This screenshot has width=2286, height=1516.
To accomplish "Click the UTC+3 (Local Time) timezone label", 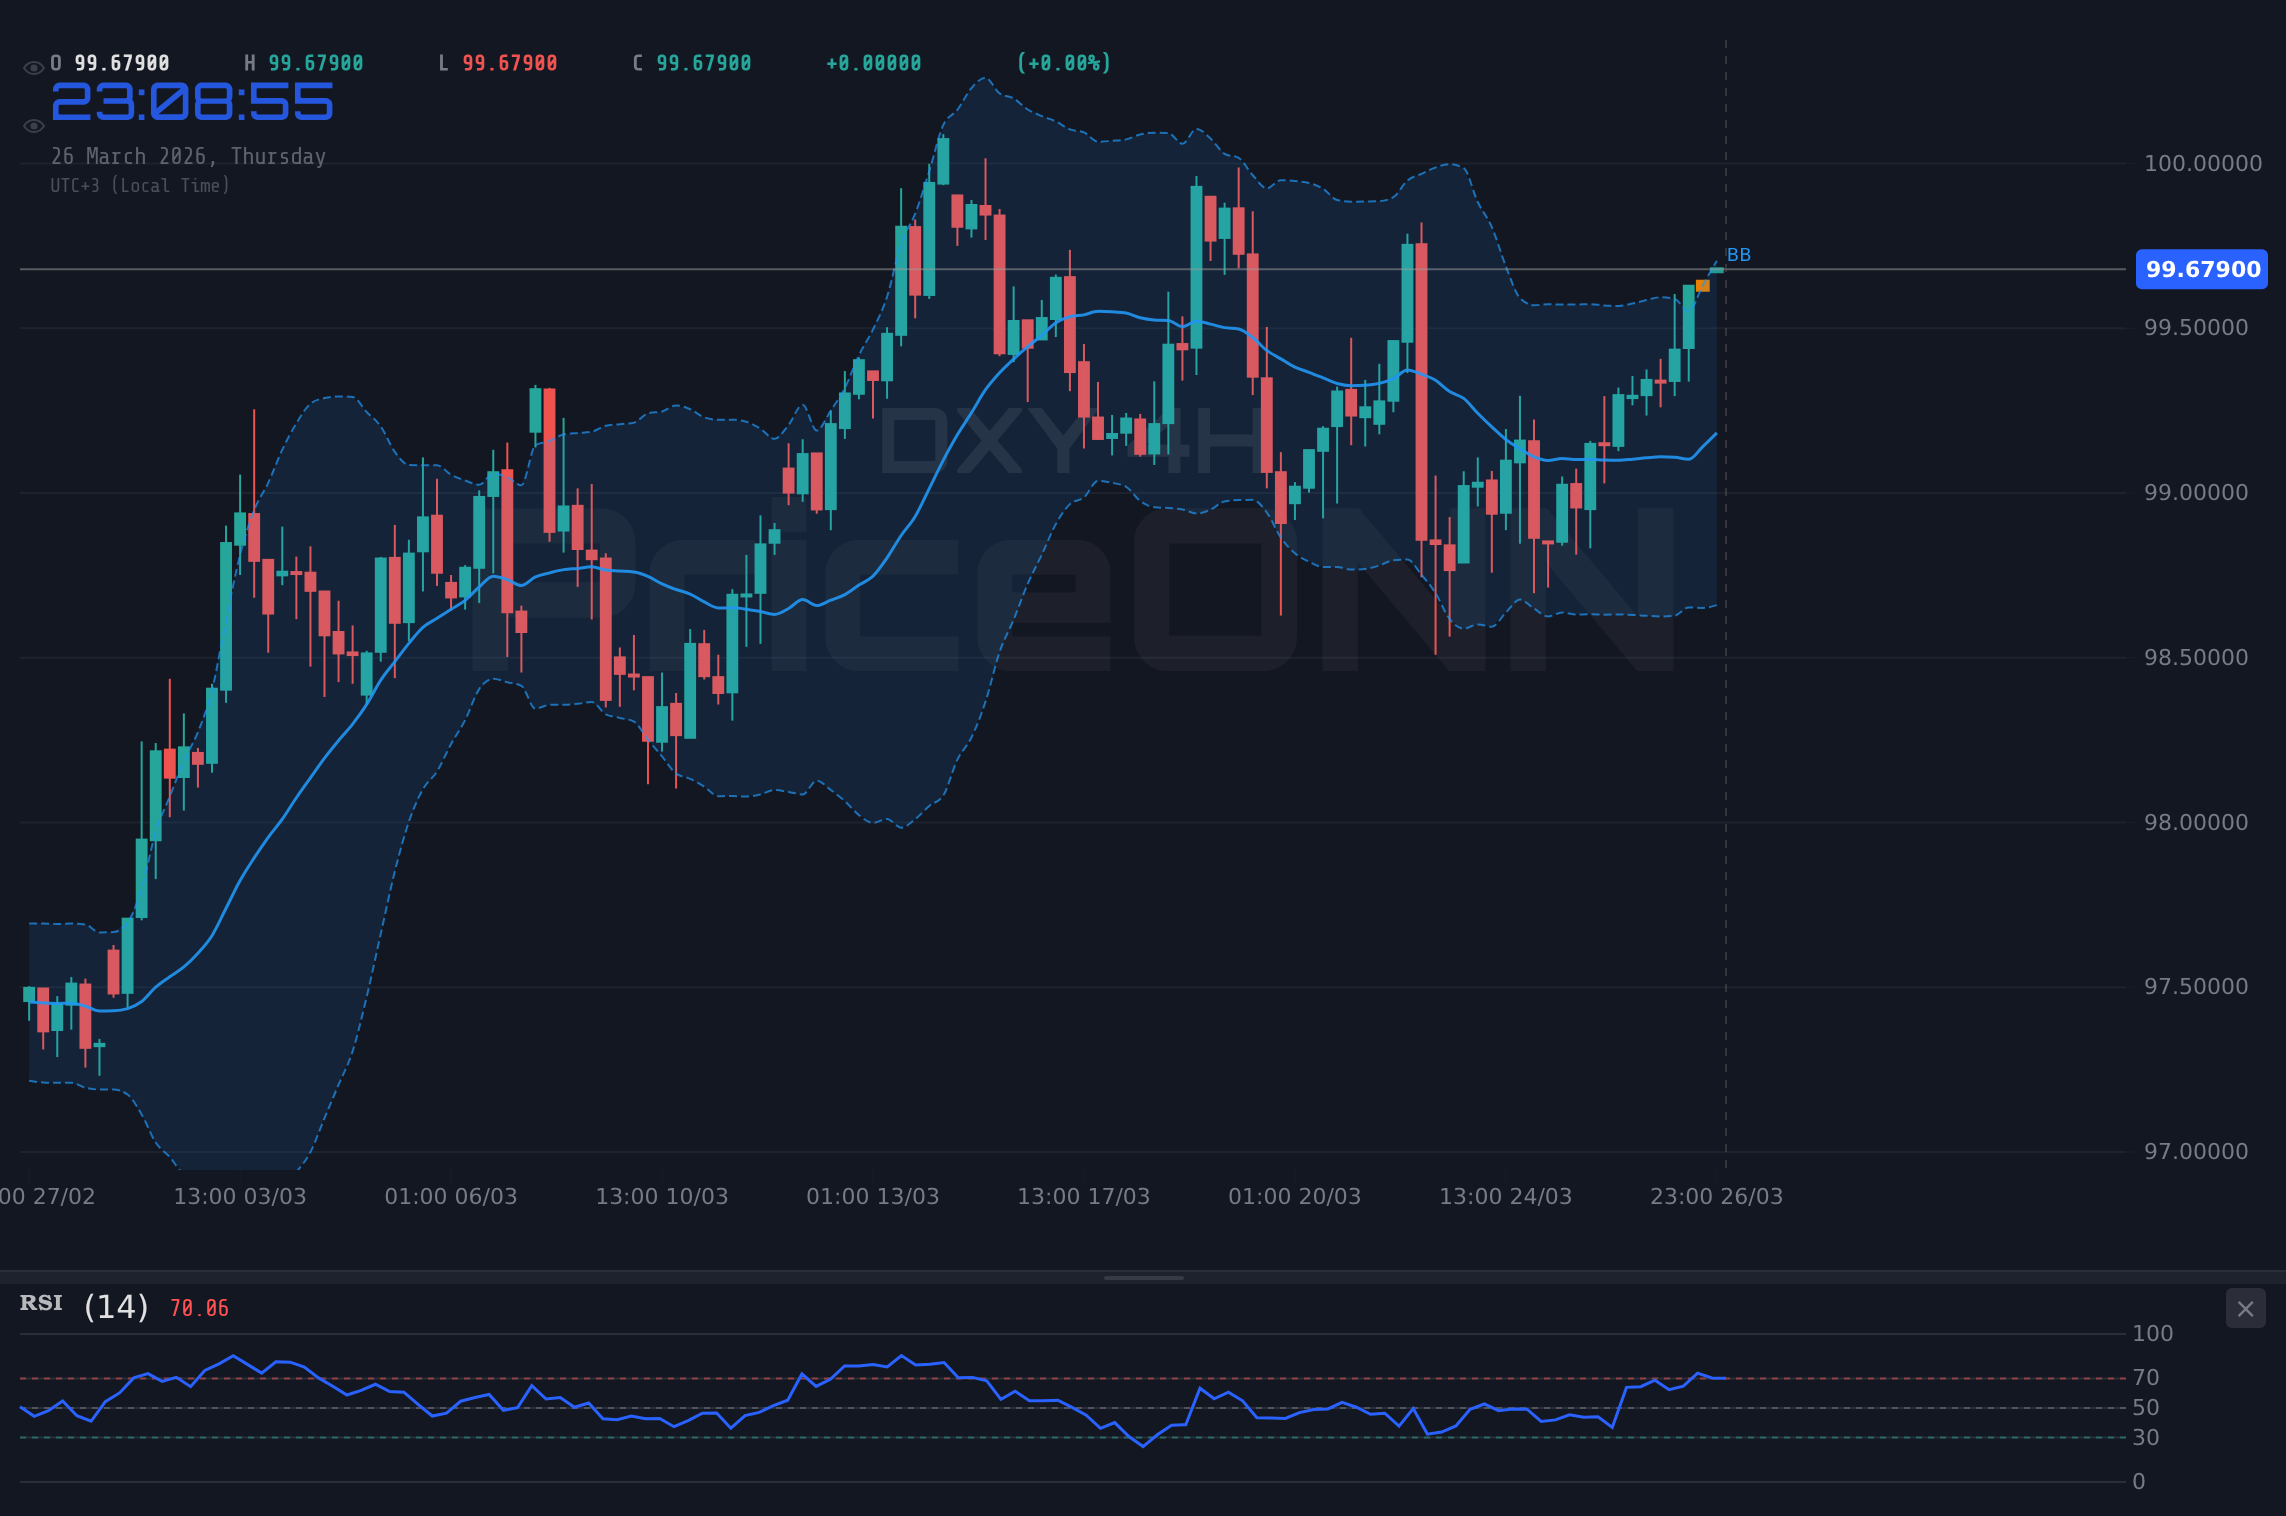I will 141,185.
